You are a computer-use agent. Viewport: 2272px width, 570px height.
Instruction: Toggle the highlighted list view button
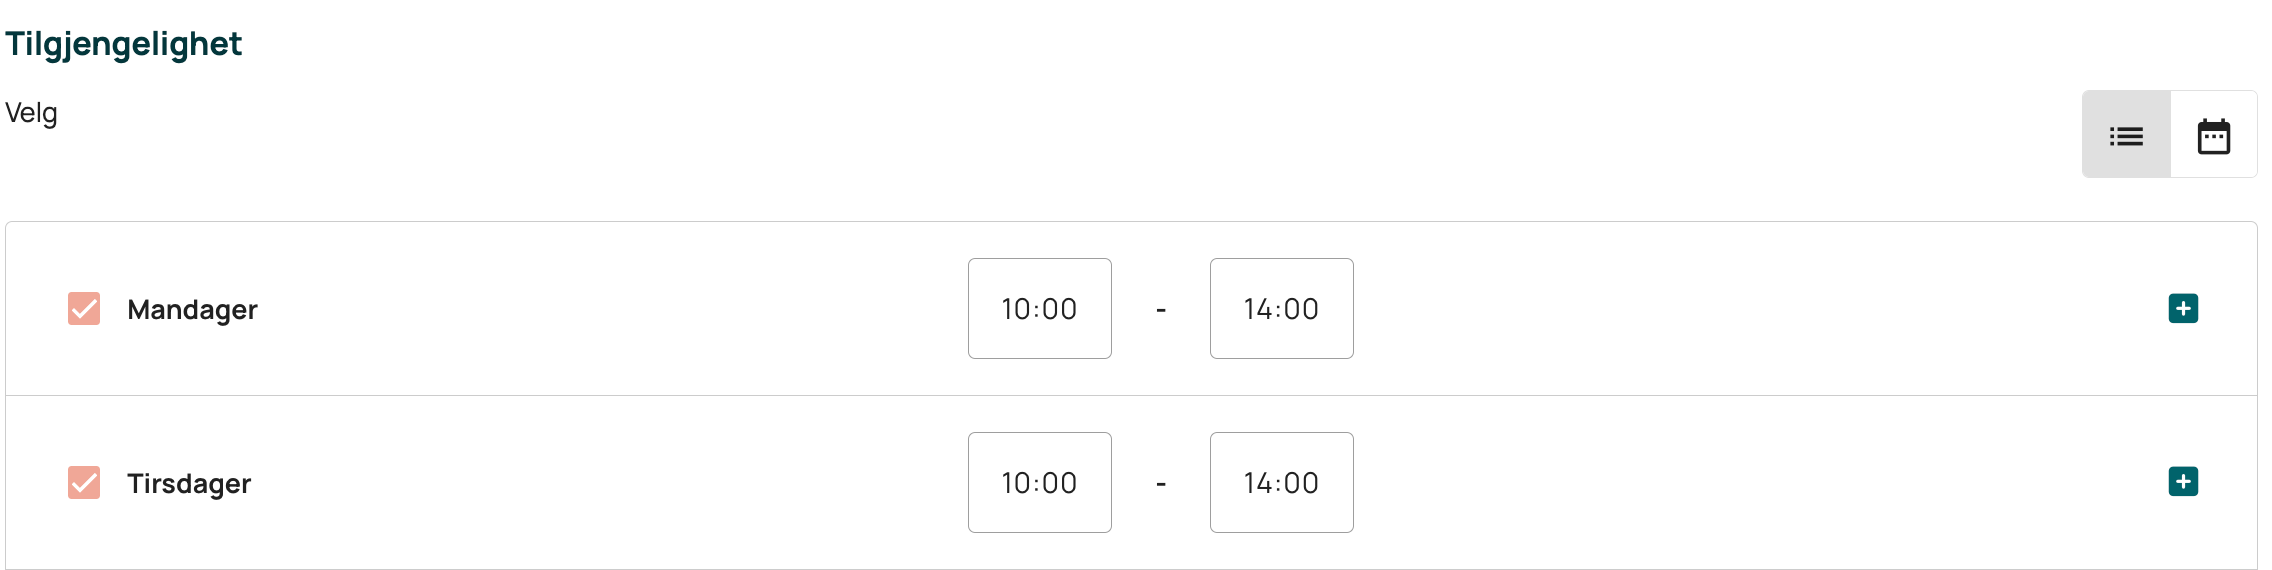[x=2126, y=134]
